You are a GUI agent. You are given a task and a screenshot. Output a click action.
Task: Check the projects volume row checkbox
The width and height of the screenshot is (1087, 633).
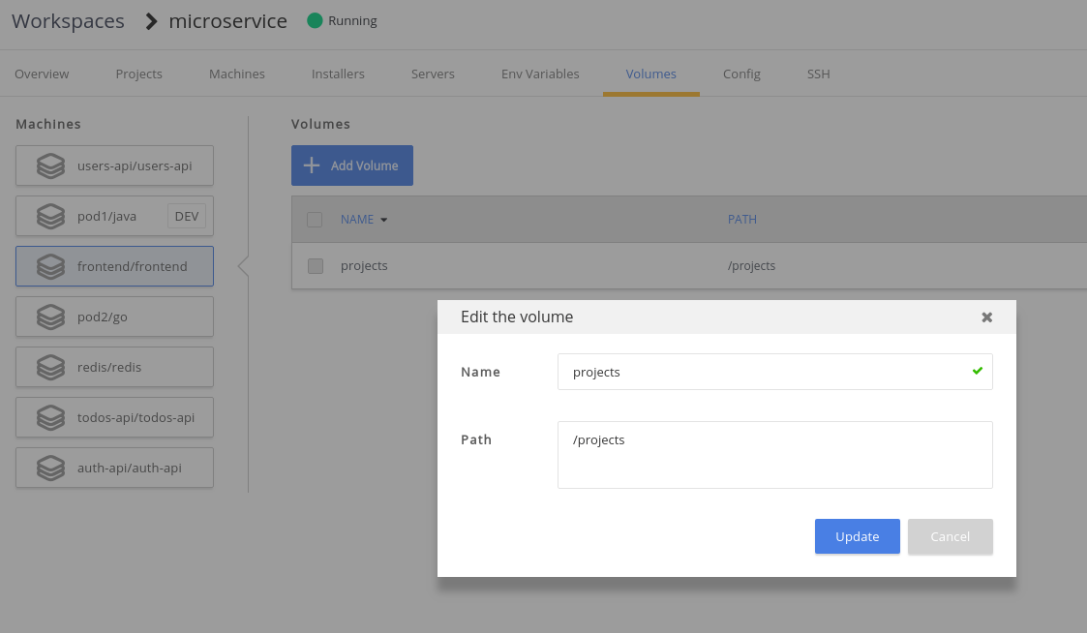click(315, 266)
